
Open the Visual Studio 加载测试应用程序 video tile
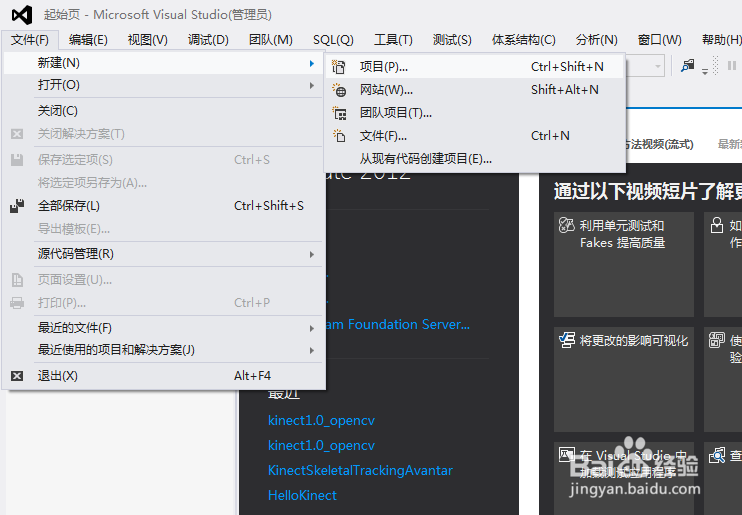(624, 478)
